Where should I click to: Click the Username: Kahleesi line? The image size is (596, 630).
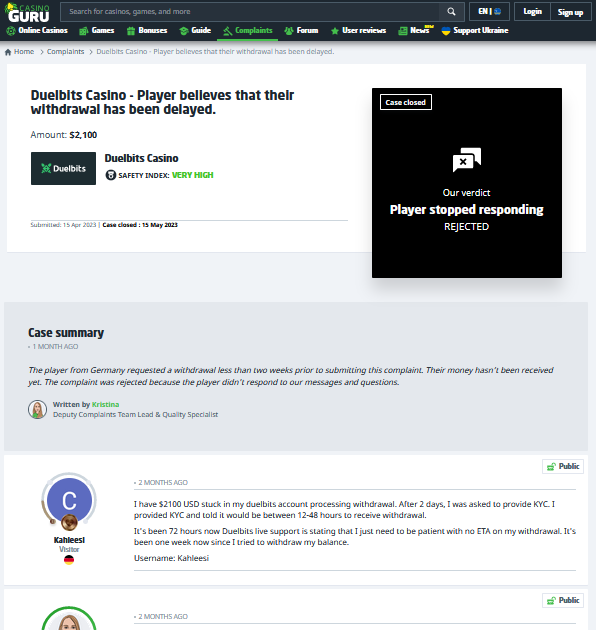pos(171,558)
